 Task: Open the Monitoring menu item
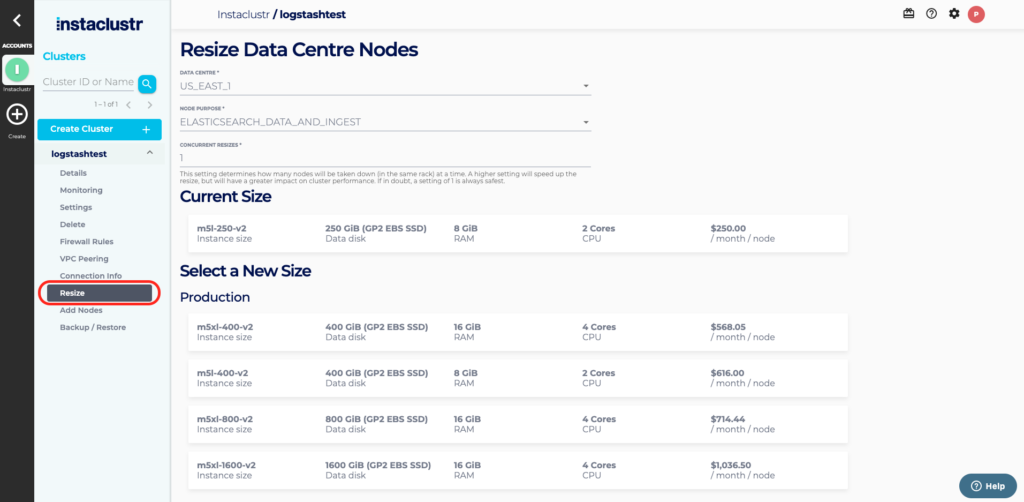tap(81, 190)
